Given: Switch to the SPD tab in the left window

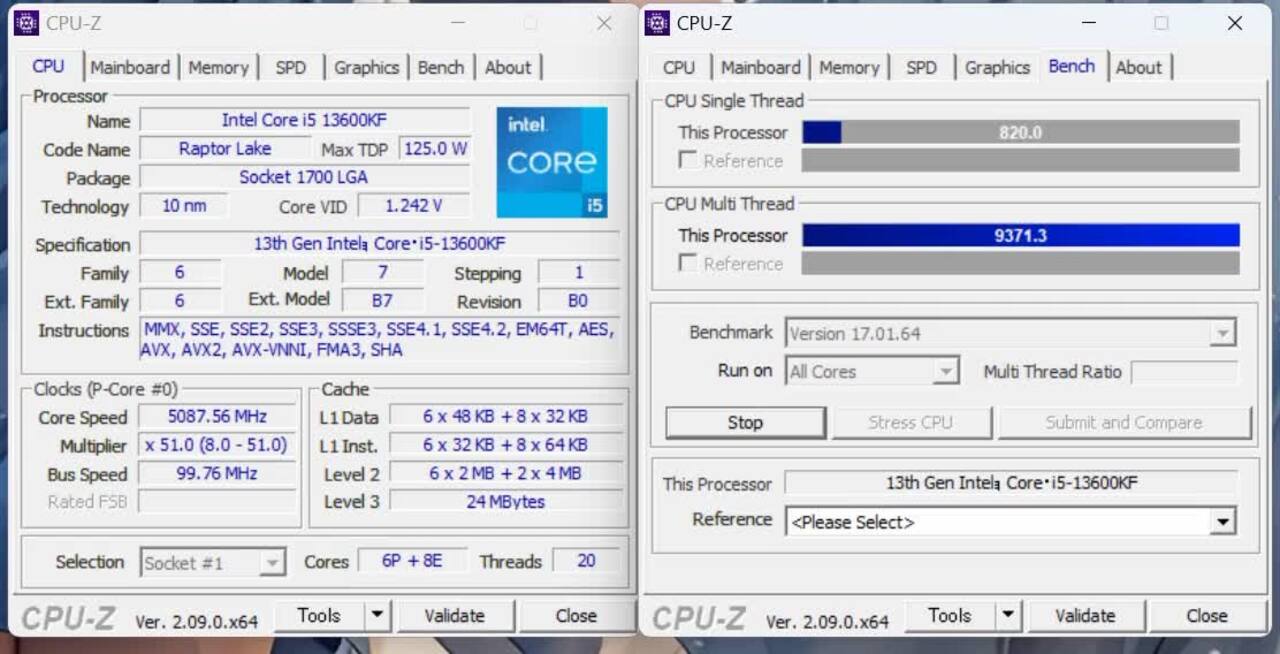Looking at the screenshot, I should (x=291, y=66).
